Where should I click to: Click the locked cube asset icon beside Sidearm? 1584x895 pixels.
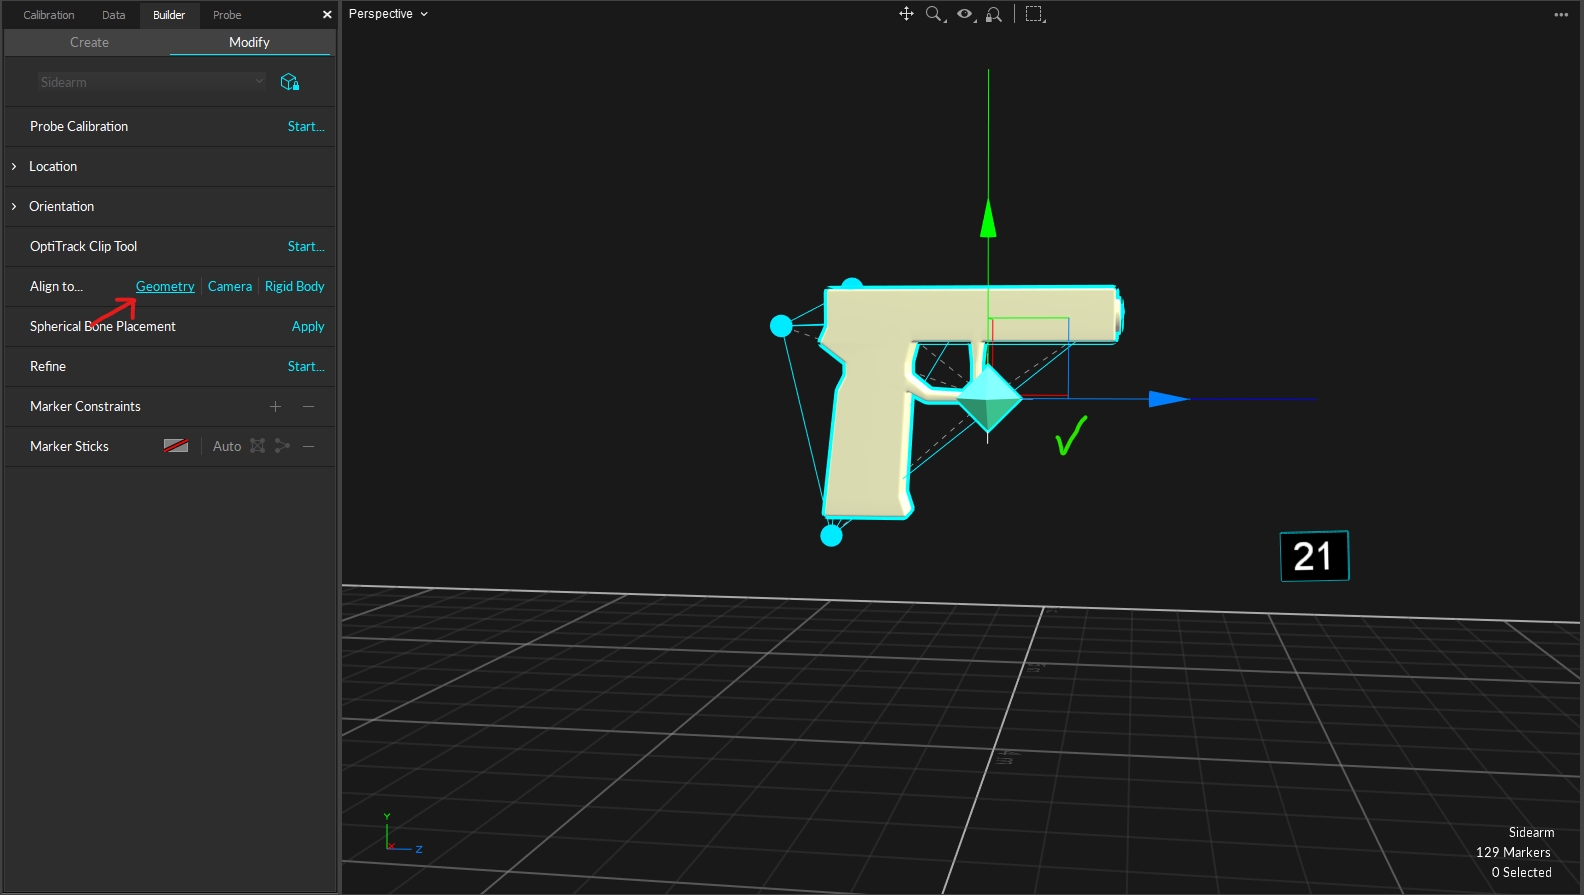[x=290, y=82]
